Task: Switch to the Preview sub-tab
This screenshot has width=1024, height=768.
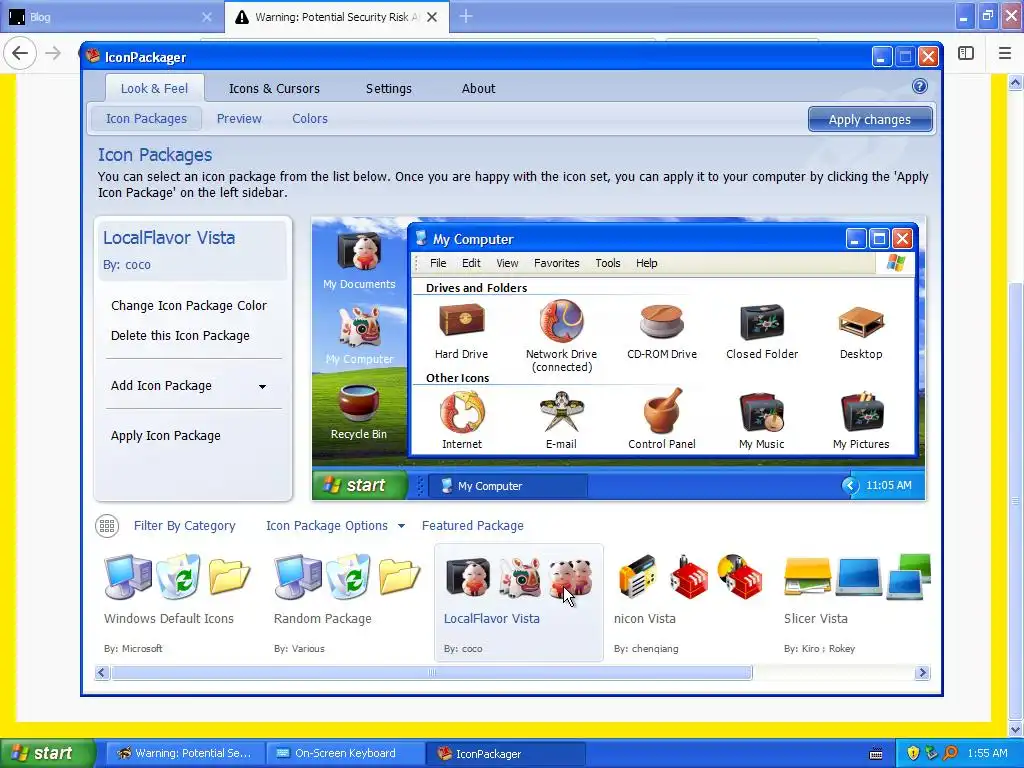Action: (239, 119)
